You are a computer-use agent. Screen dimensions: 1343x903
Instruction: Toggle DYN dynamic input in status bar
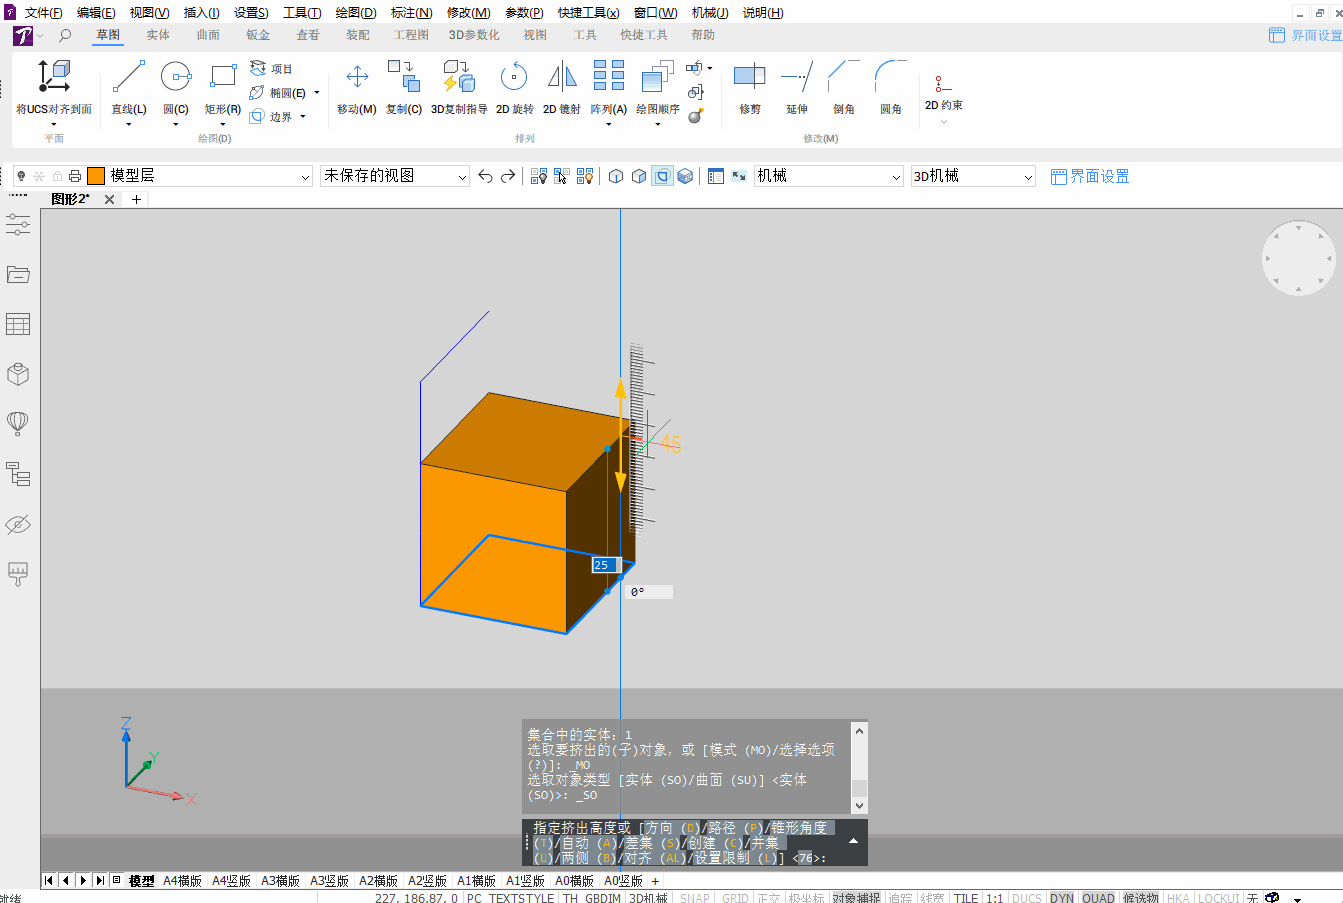point(1062,898)
